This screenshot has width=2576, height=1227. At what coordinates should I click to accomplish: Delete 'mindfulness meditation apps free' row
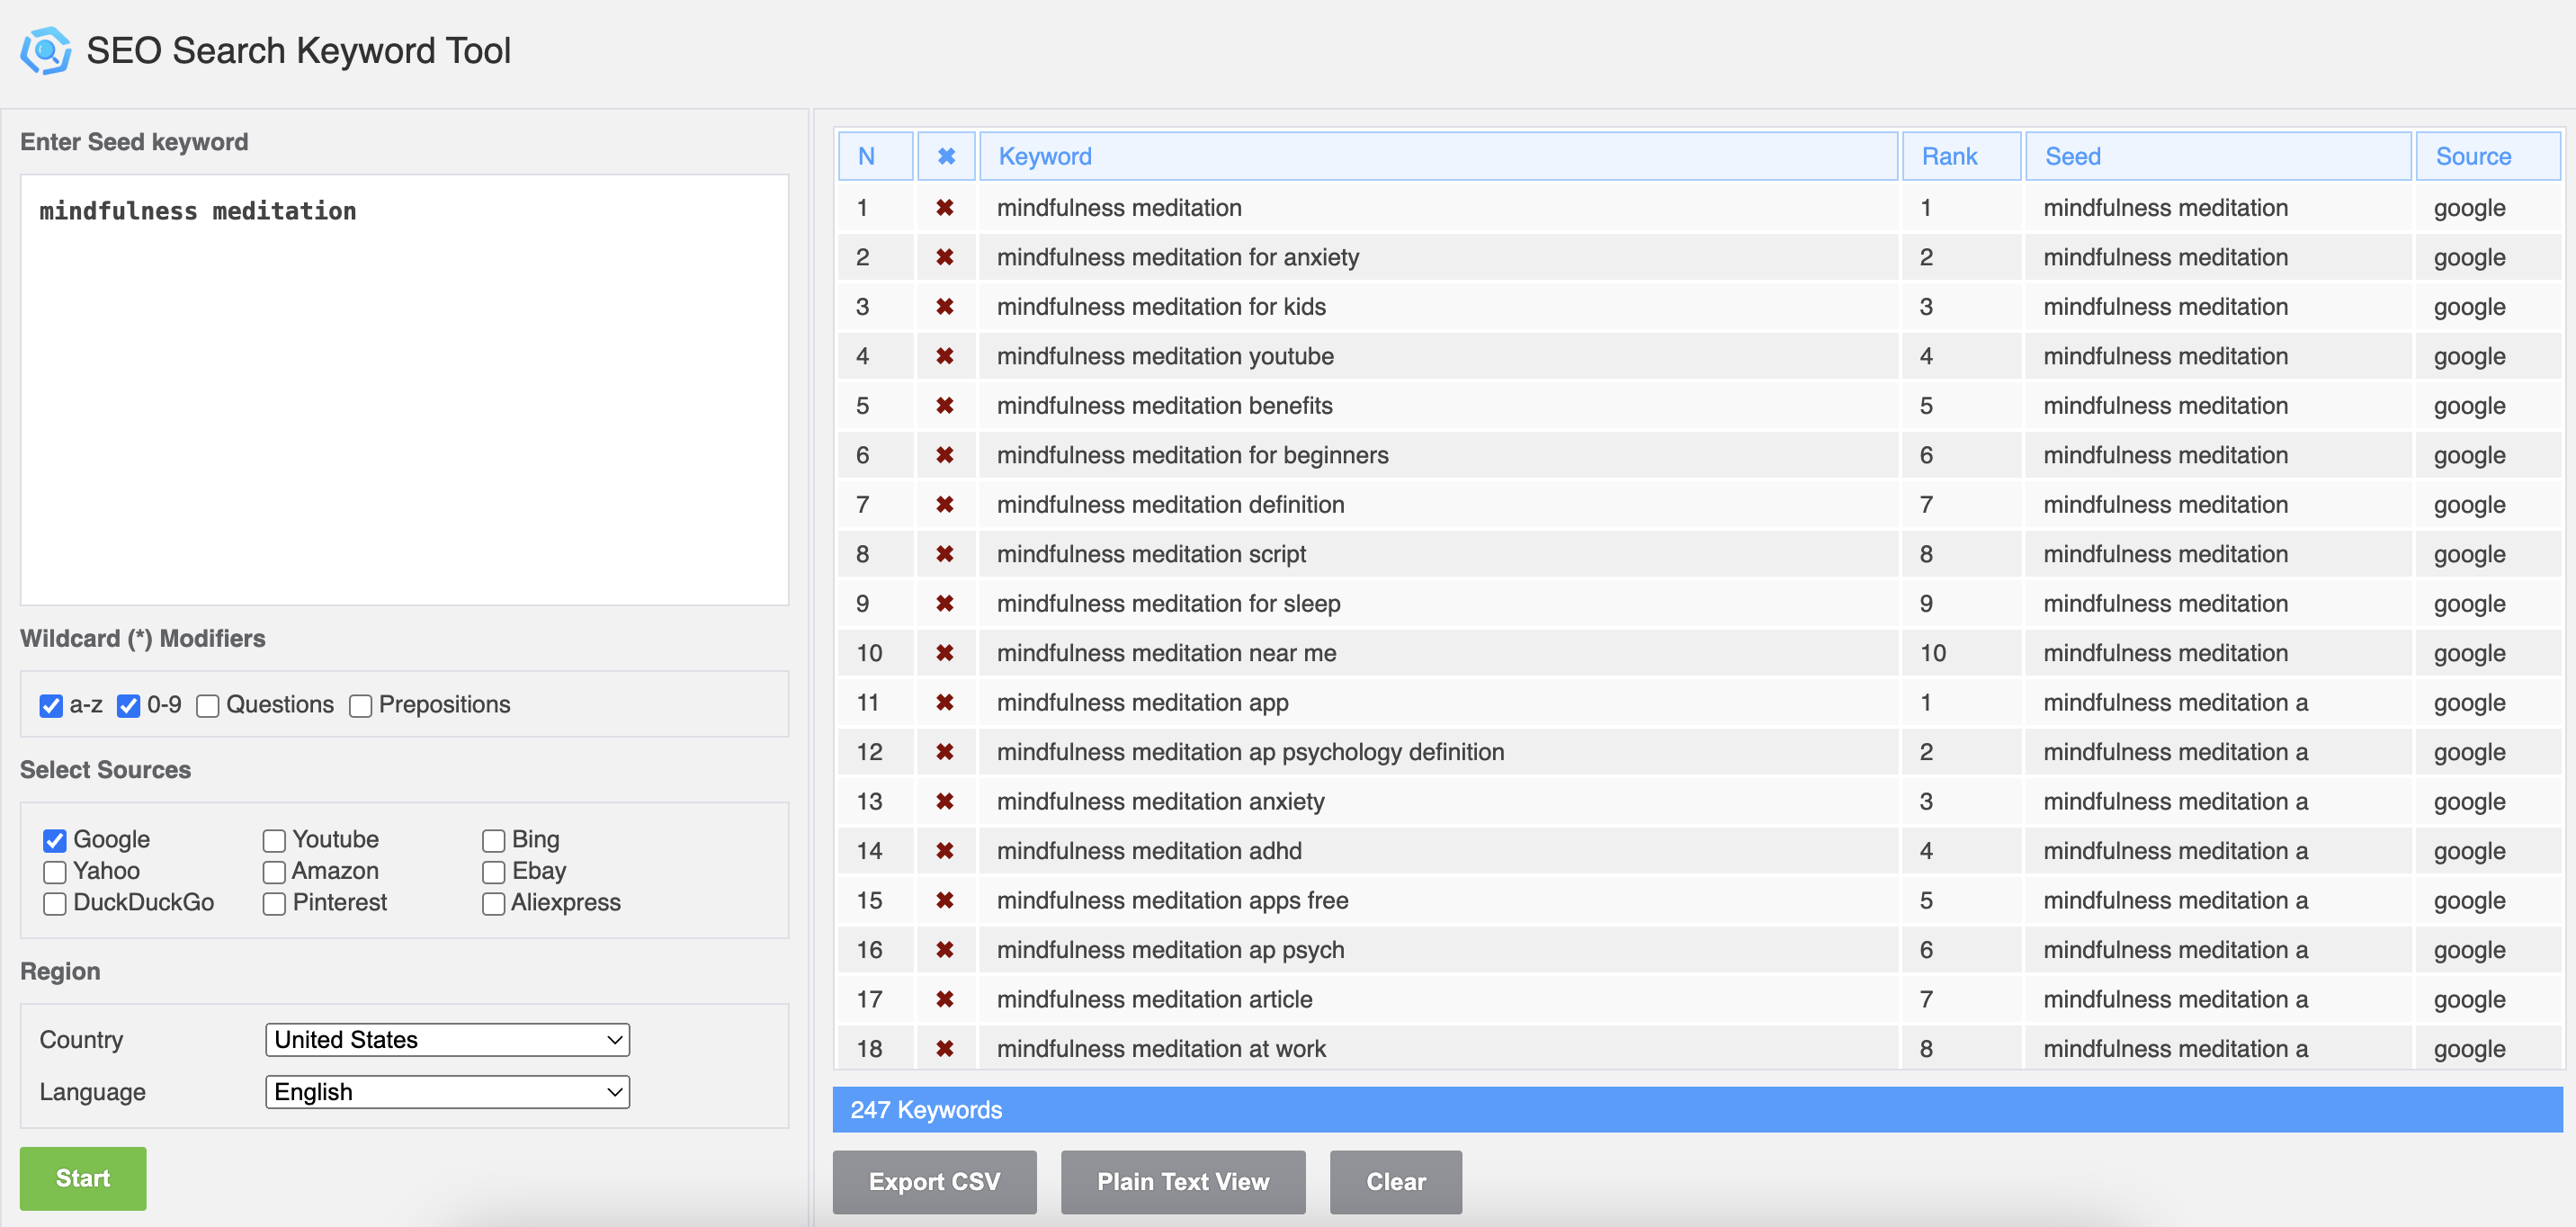pyautogui.click(x=945, y=901)
